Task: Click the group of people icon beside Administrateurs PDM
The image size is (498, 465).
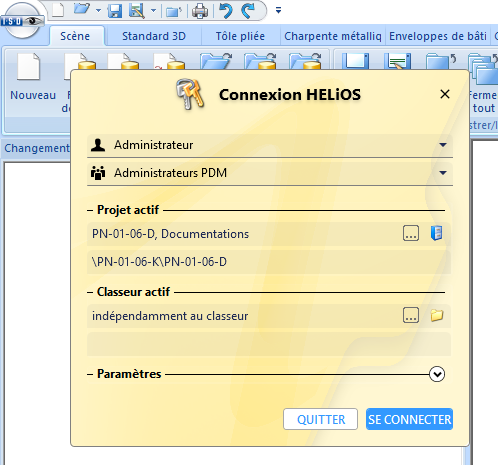Action: [98, 173]
